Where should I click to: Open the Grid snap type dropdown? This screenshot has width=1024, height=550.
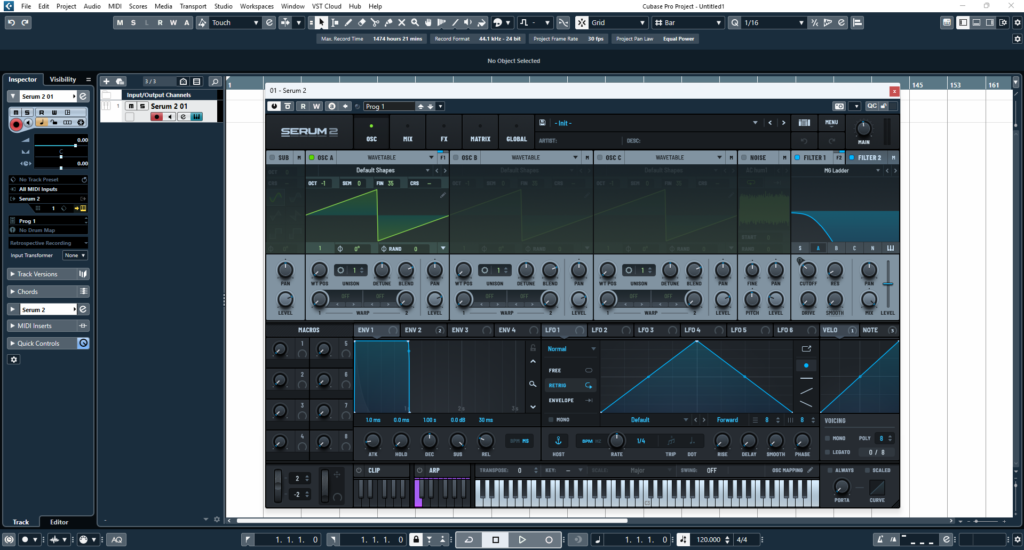618,22
